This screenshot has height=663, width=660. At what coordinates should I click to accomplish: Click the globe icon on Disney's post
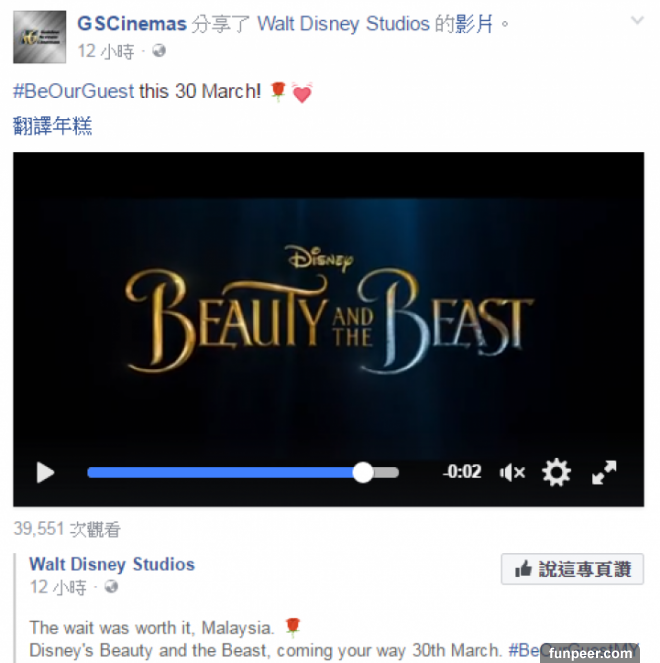click(111, 587)
